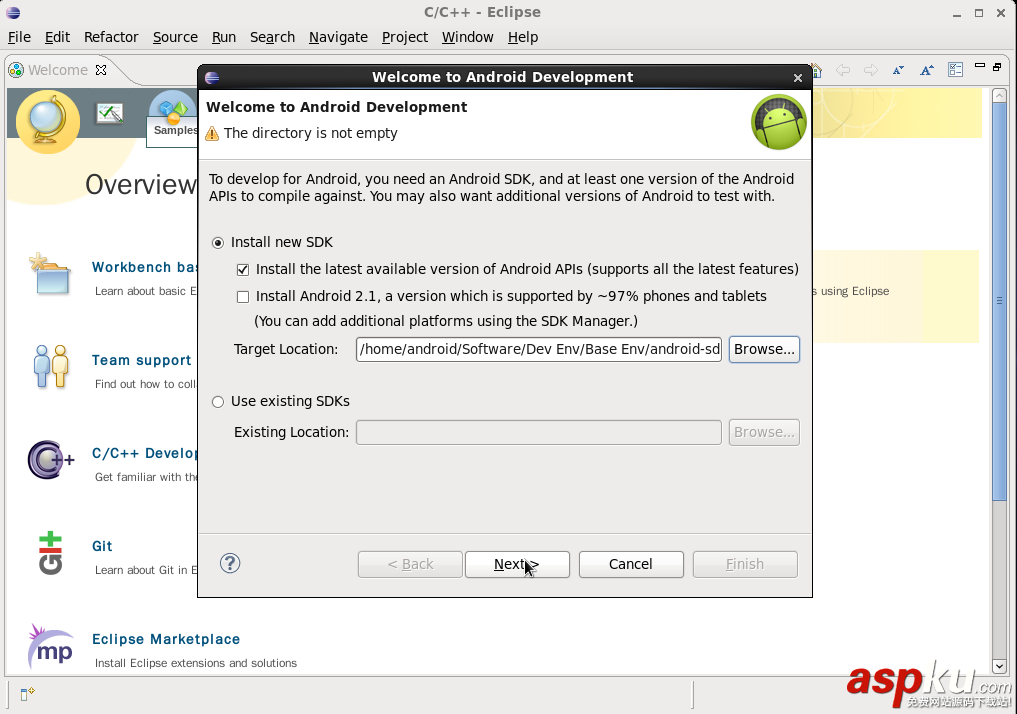Open the Eclipse Marketplace link
1017x714 pixels.
tap(166, 639)
